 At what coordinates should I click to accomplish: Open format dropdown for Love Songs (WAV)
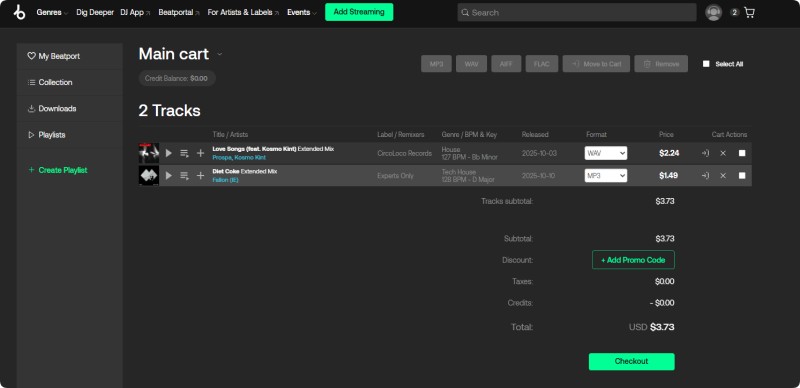click(606, 153)
